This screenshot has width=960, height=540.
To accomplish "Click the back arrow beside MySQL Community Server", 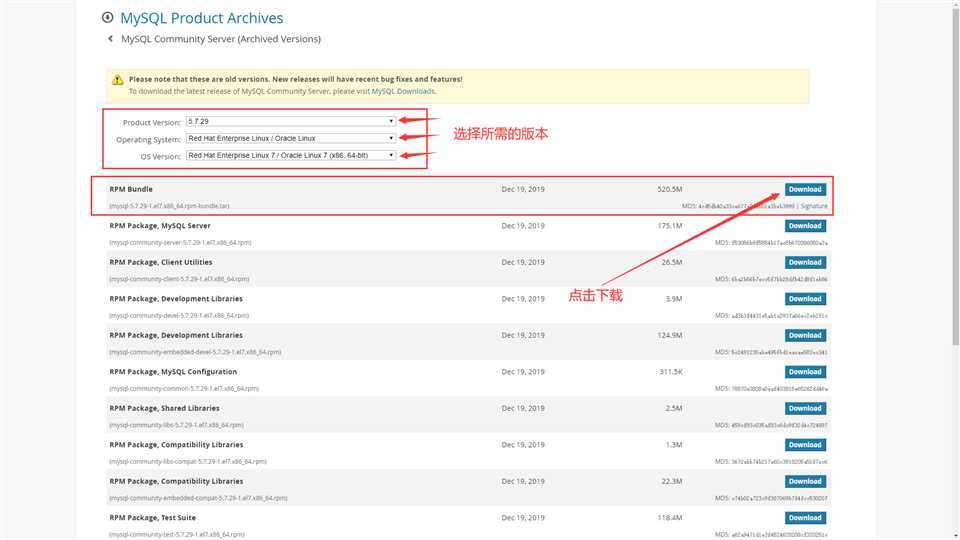I will coord(110,39).
